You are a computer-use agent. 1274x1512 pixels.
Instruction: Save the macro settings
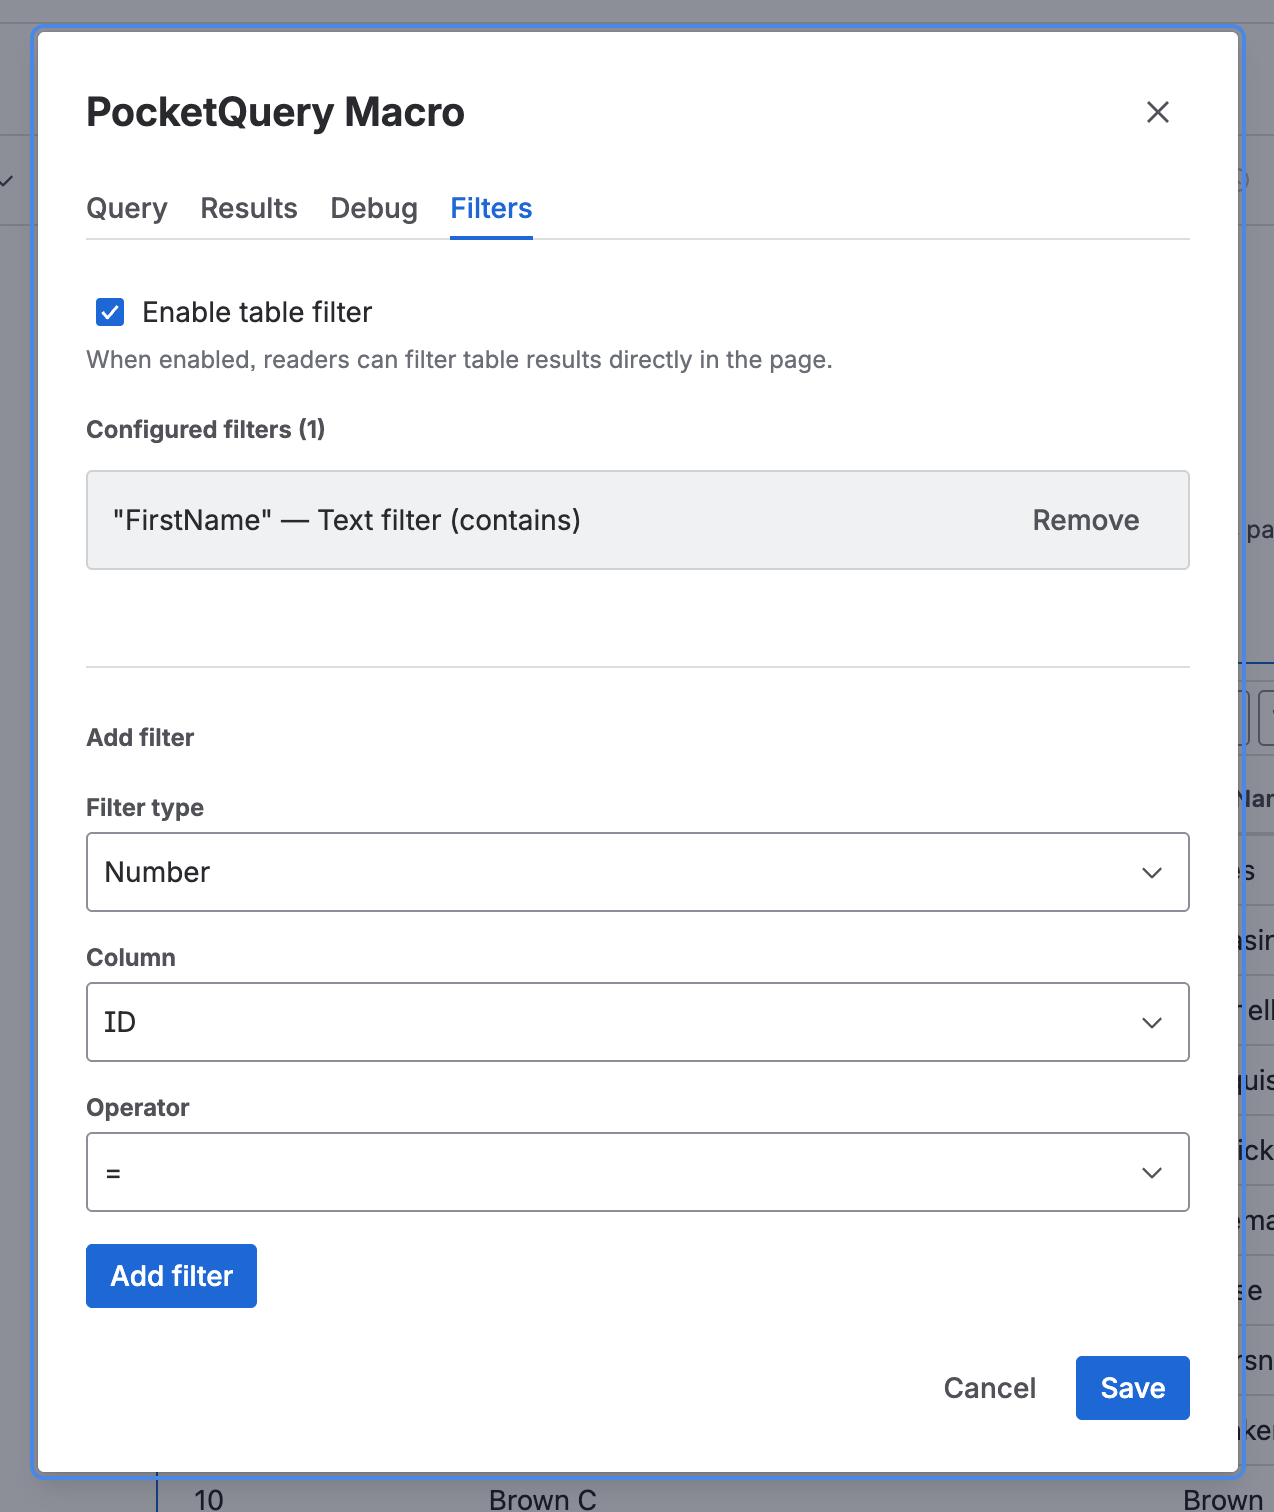(x=1132, y=1388)
